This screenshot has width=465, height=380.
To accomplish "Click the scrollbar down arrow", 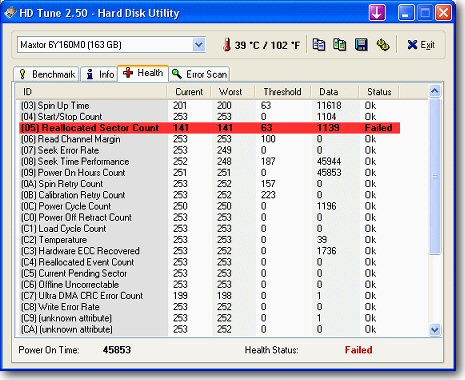I will point(435,330).
